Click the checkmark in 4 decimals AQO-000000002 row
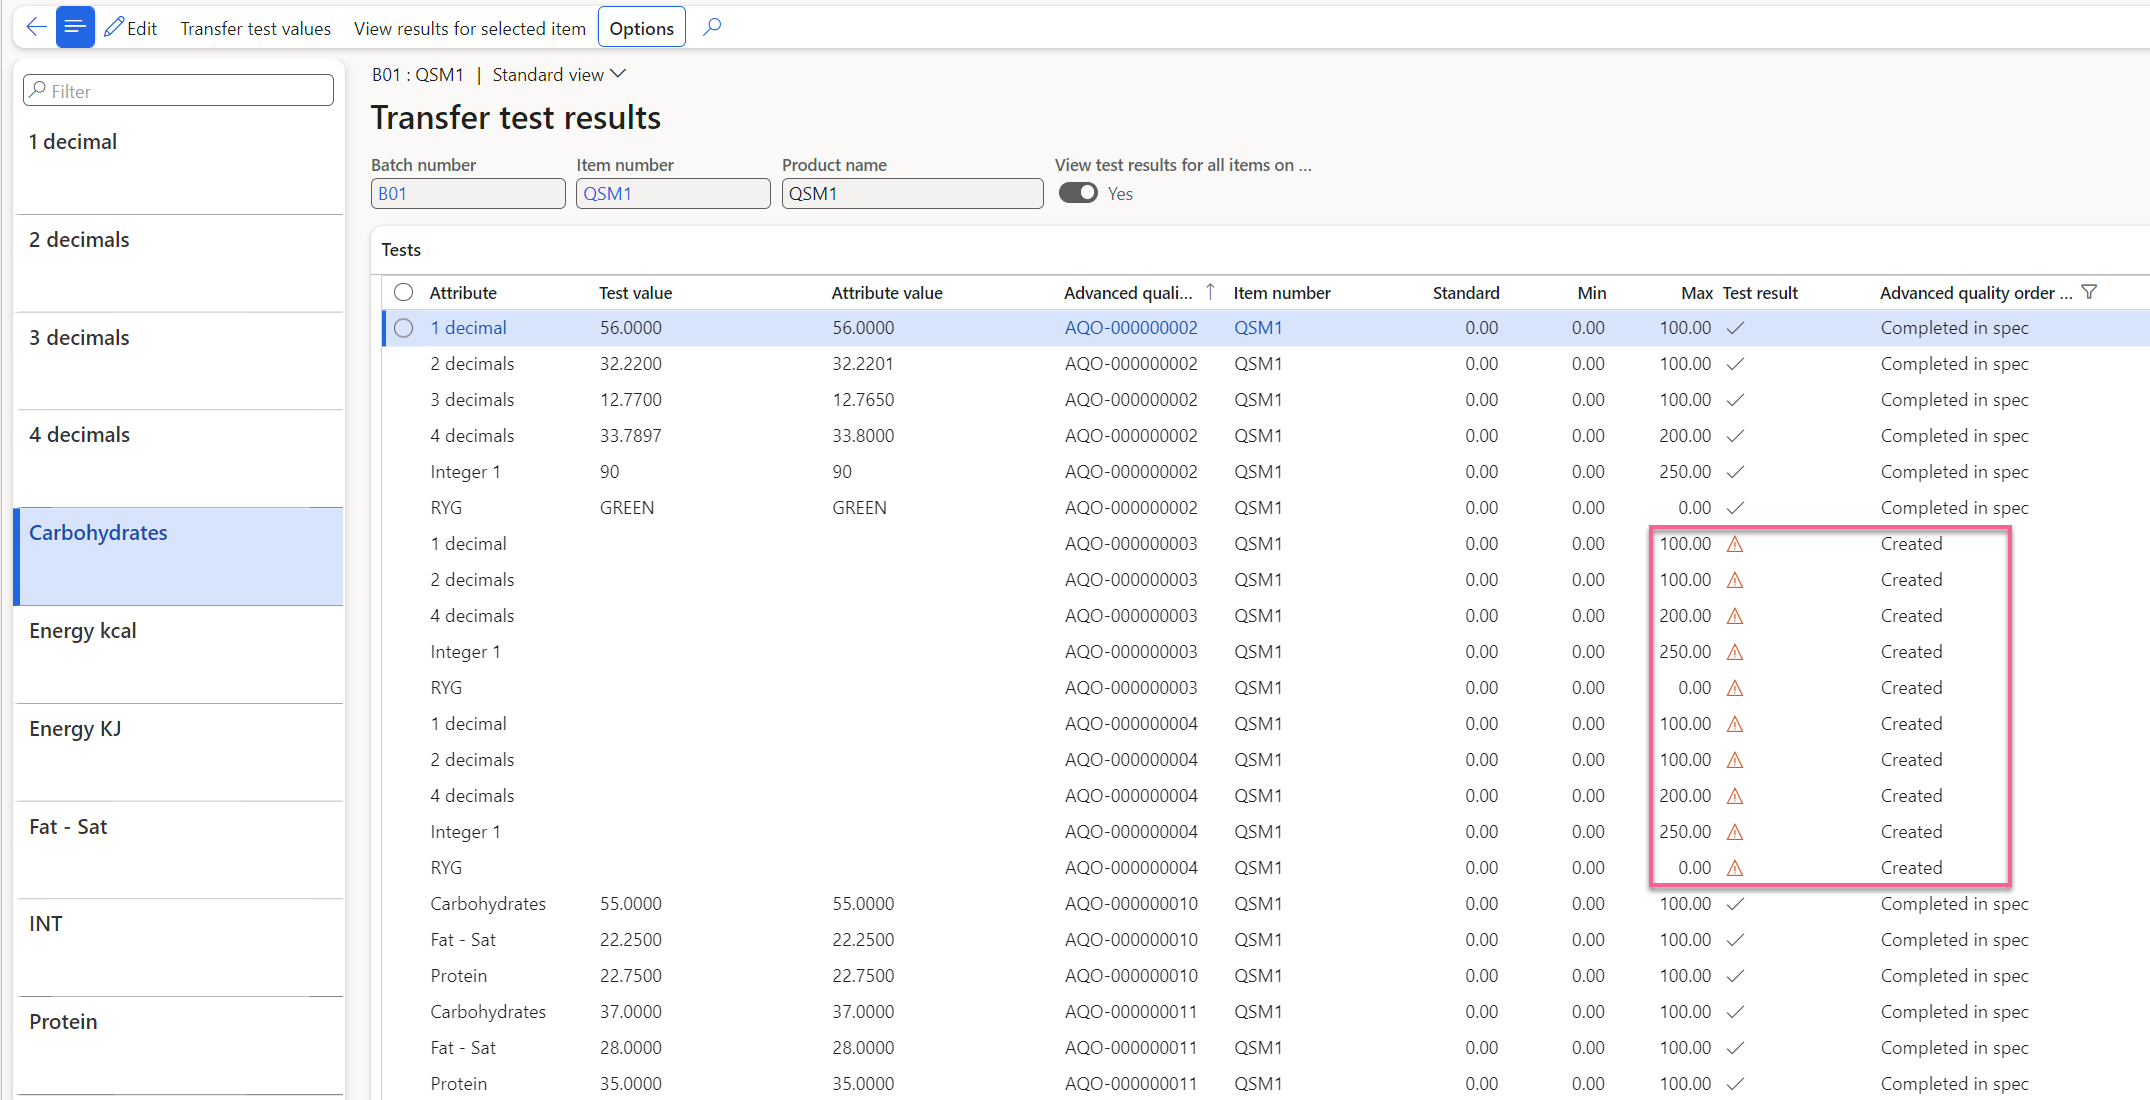 1735,436
